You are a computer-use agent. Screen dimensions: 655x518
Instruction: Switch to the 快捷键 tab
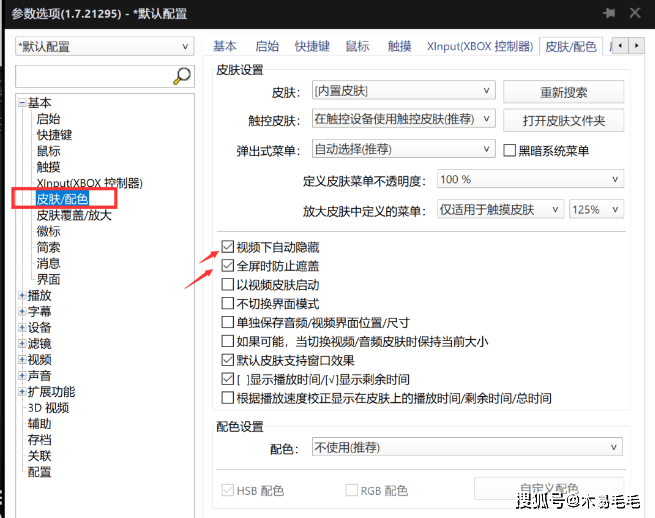[312, 46]
